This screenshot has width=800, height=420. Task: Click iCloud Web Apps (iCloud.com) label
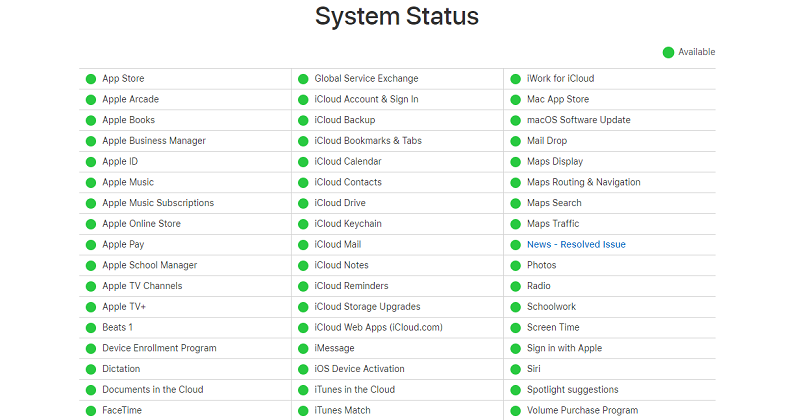[379, 327]
